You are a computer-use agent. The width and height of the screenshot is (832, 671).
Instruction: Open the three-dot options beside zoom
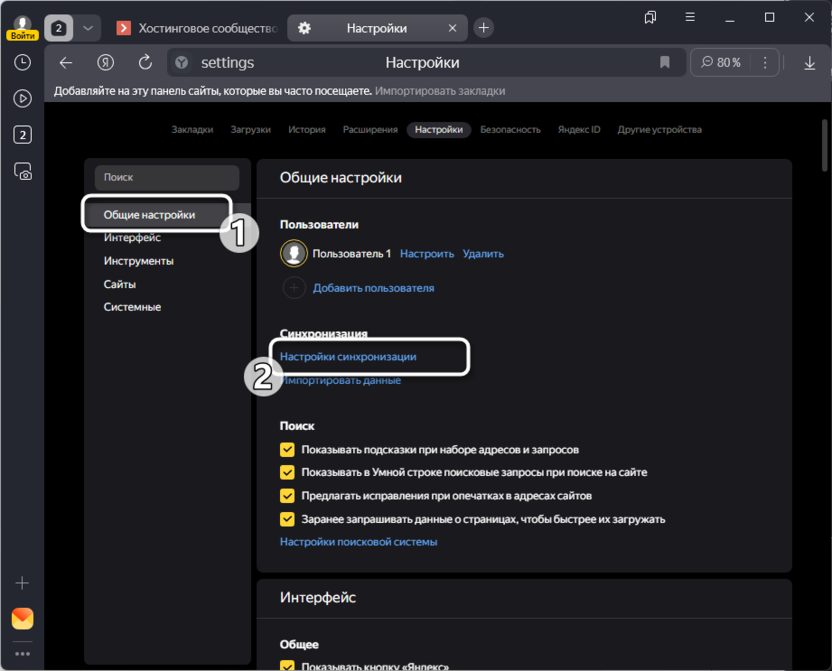click(765, 63)
